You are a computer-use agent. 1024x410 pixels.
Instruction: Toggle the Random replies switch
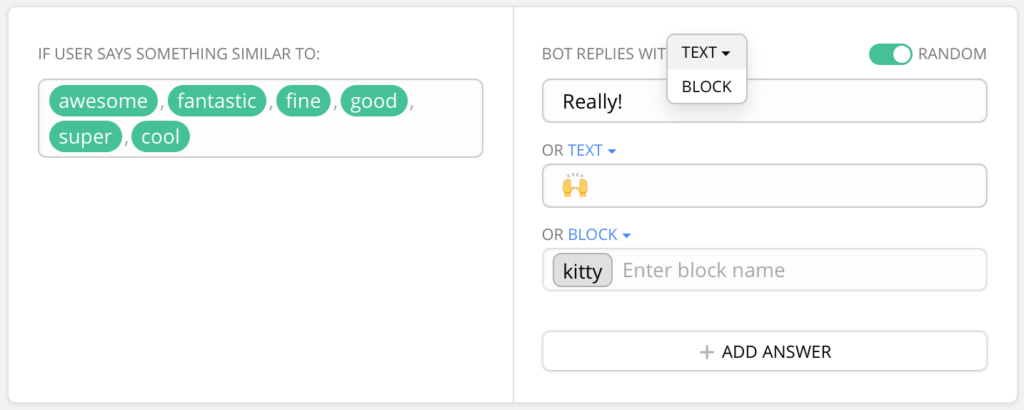pyautogui.click(x=890, y=54)
